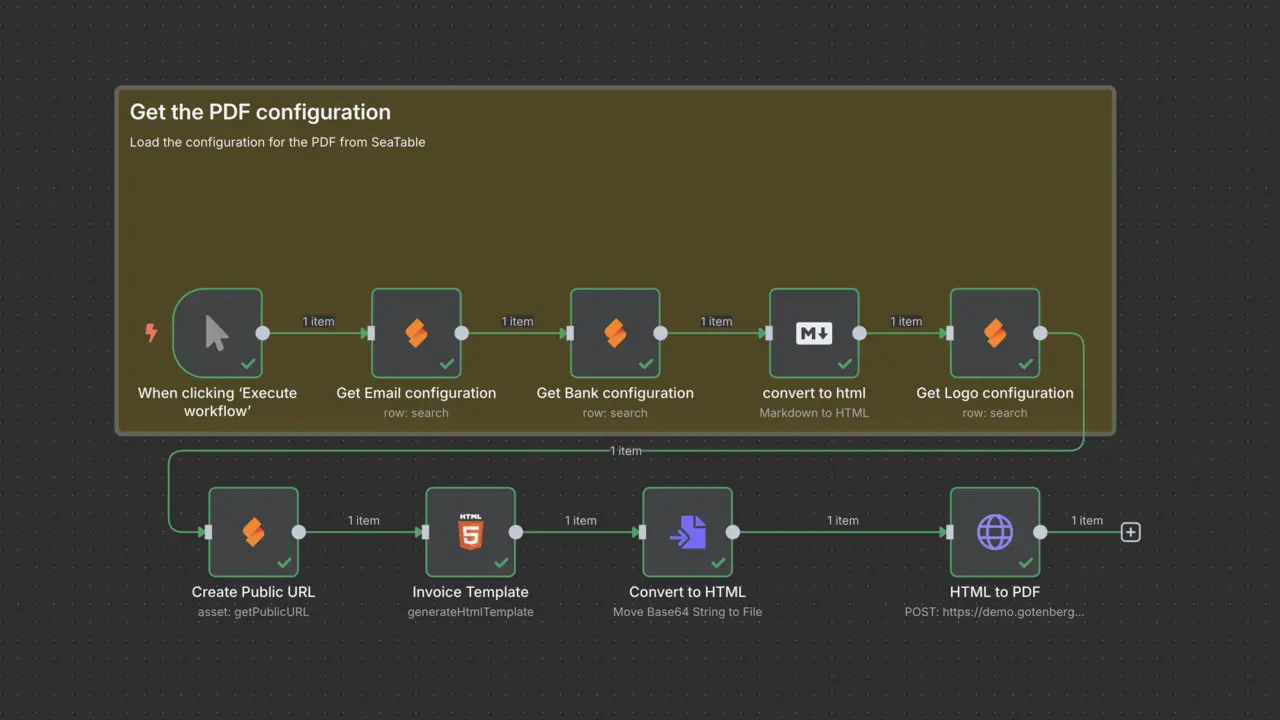Click the 'generateHtmlTemplate' subtitle
The height and width of the screenshot is (720, 1280).
pyautogui.click(x=470, y=612)
